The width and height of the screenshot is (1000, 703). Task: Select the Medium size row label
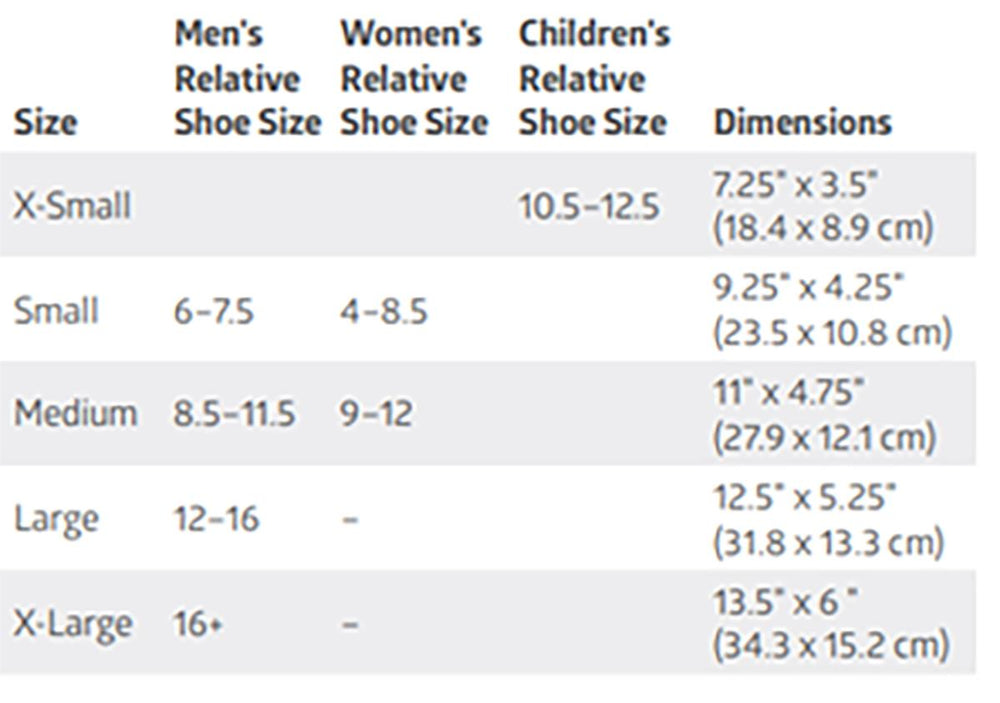tap(75, 414)
